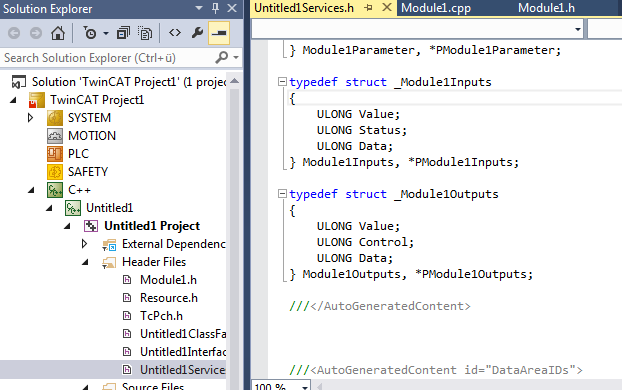
Task: Click the Back navigation arrow in Solution Explorer
Action: tap(14, 33)
